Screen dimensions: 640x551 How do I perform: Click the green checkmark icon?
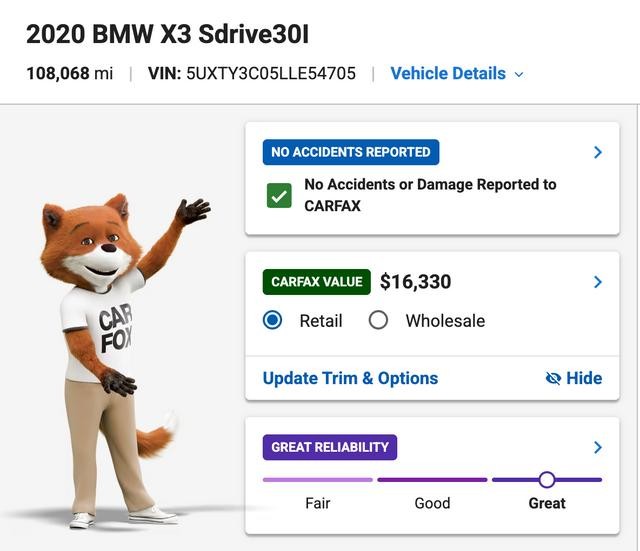click(x=279, y=196)
